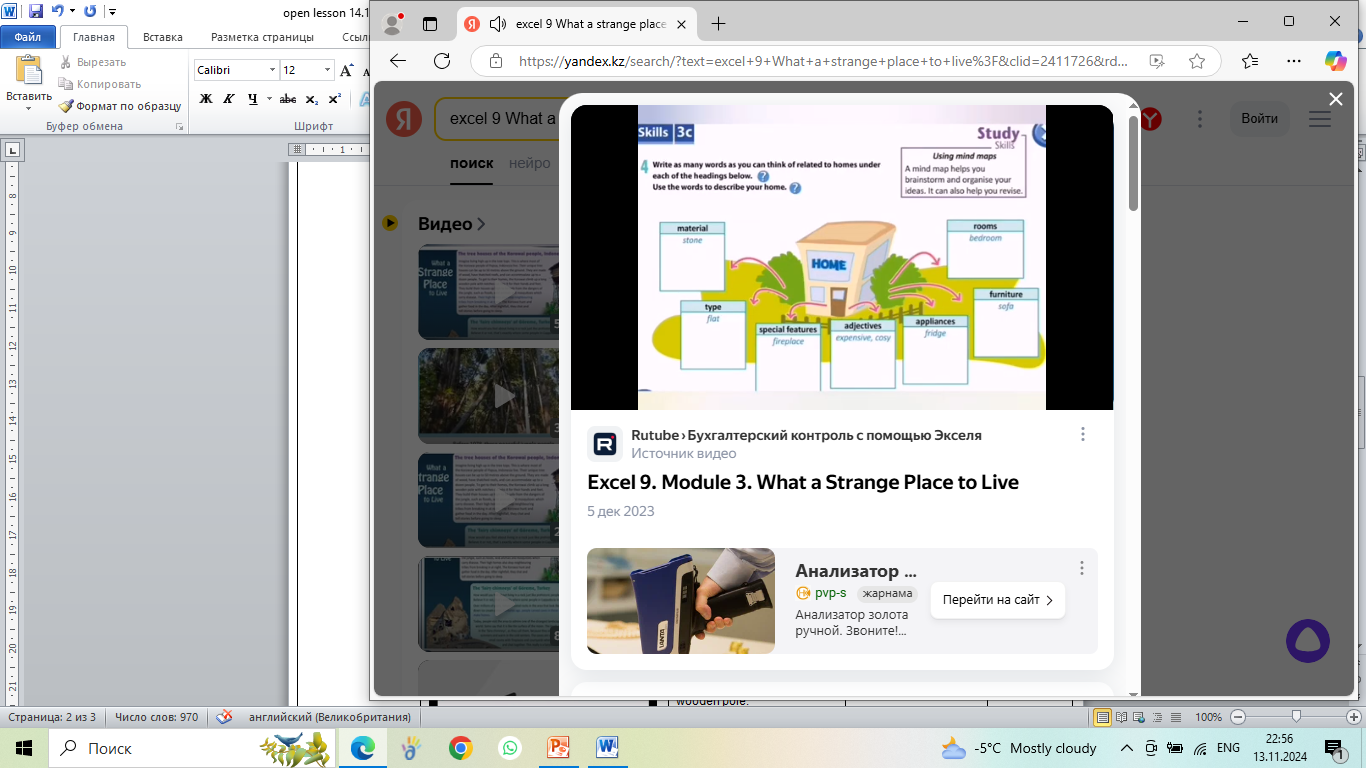Increase font size with the grow font icon
Image resolution: width=1366 pixels, height=768 pixels.
coord(347,70)
